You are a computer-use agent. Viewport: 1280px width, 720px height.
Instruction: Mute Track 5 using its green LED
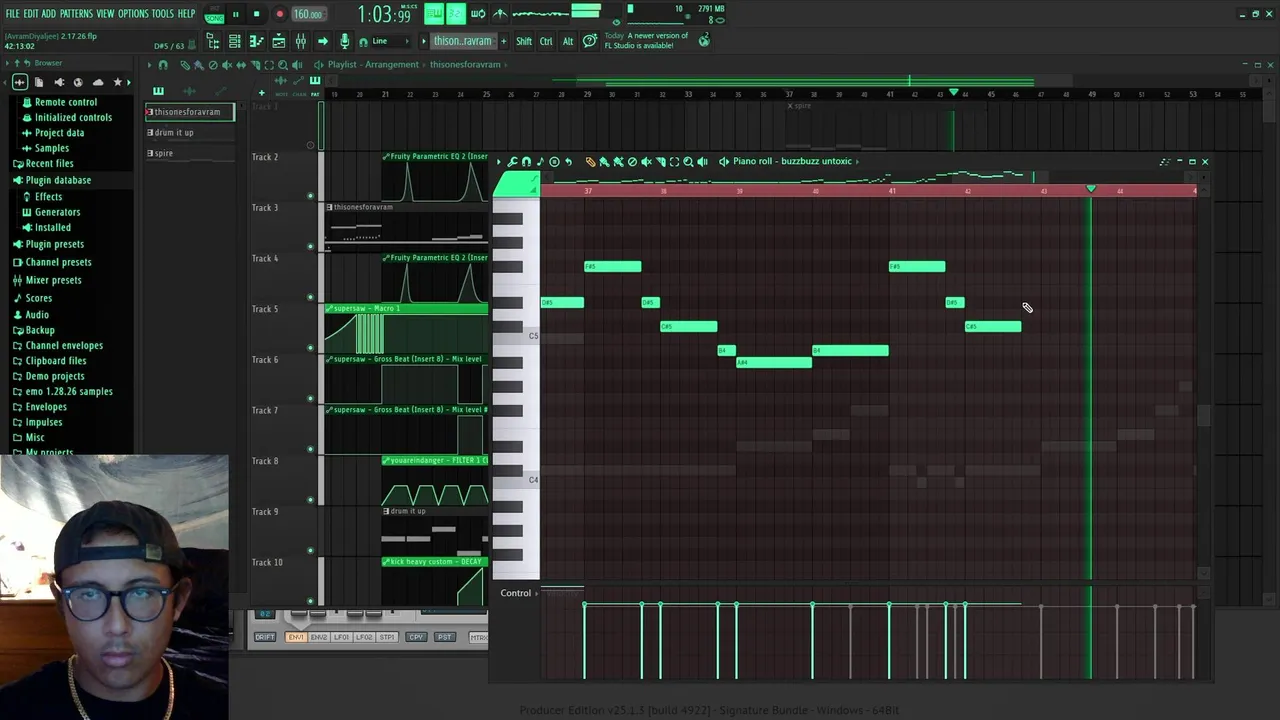point(310,347)
